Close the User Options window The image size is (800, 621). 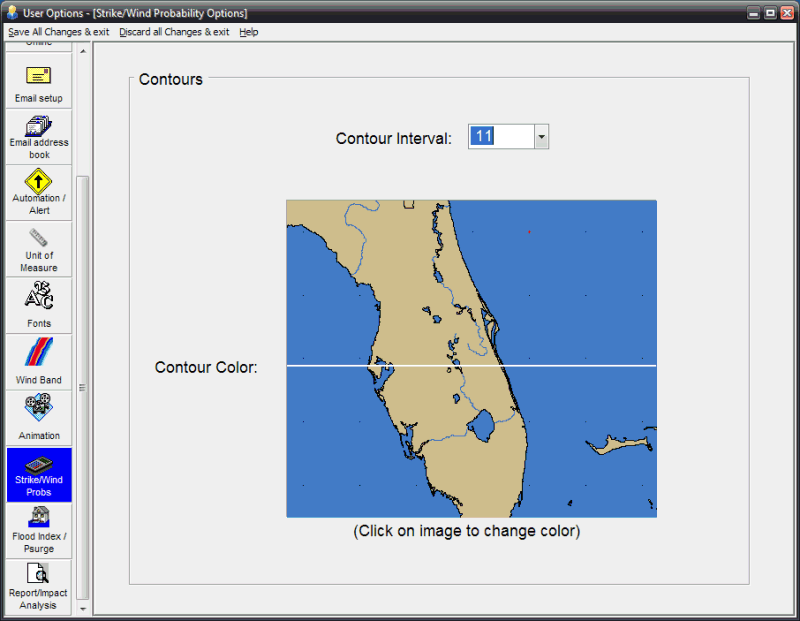[x=787, y=13]
